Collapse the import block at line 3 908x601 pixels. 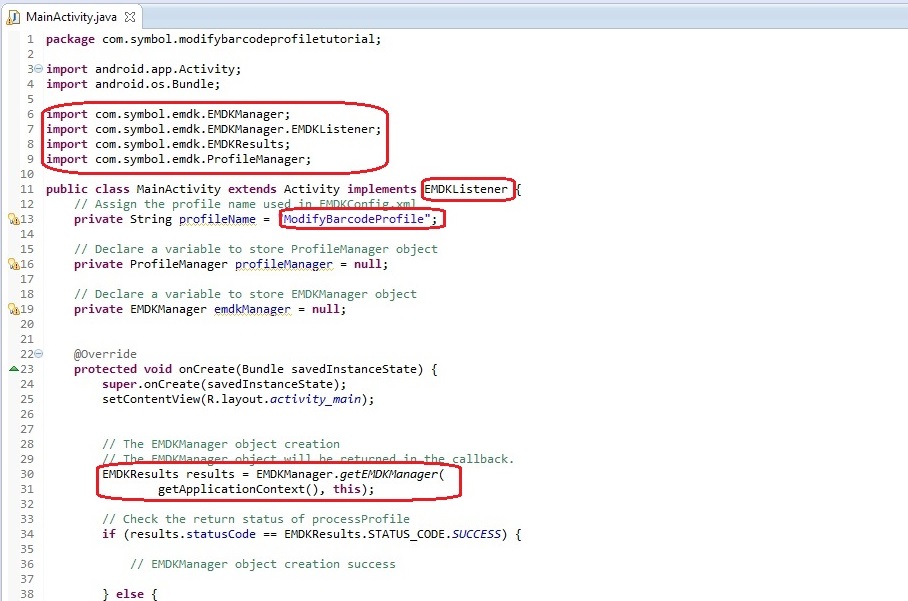pos(38,69)
